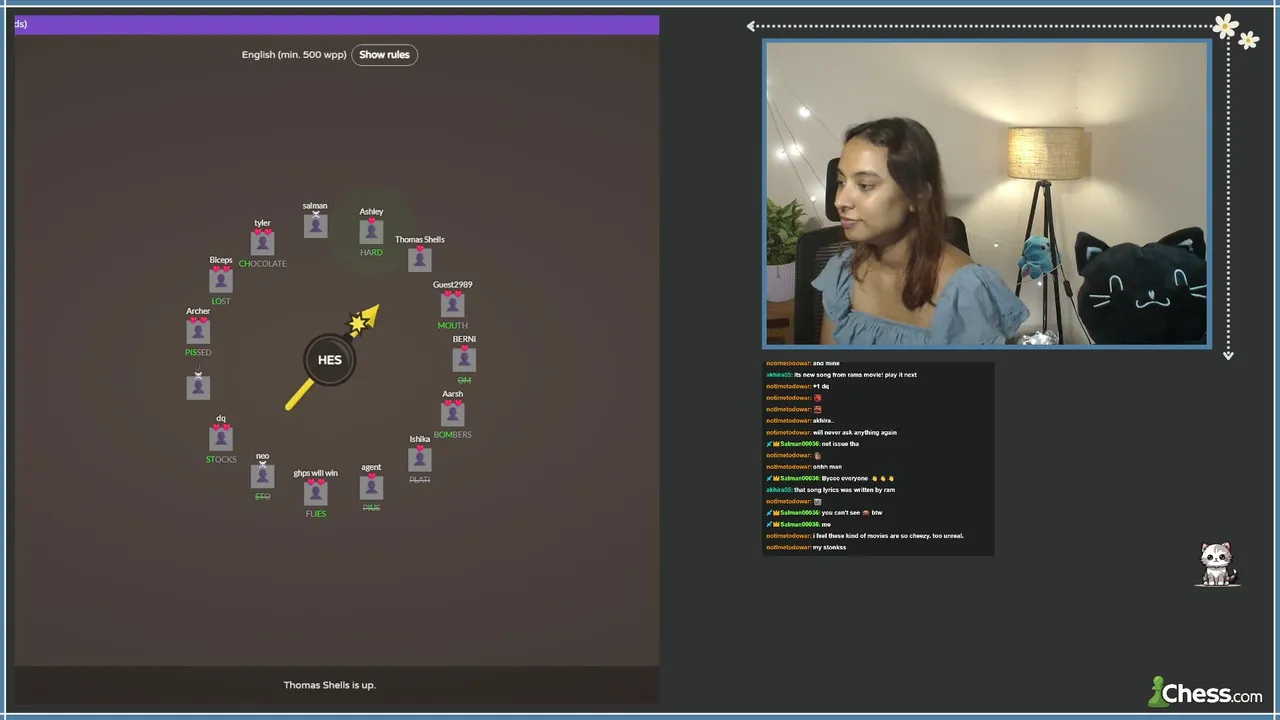Image resolution: width=1280 pixels, height=720 pixels.
Task: Select Biceps' player avatar
Action: pos(221,280)
